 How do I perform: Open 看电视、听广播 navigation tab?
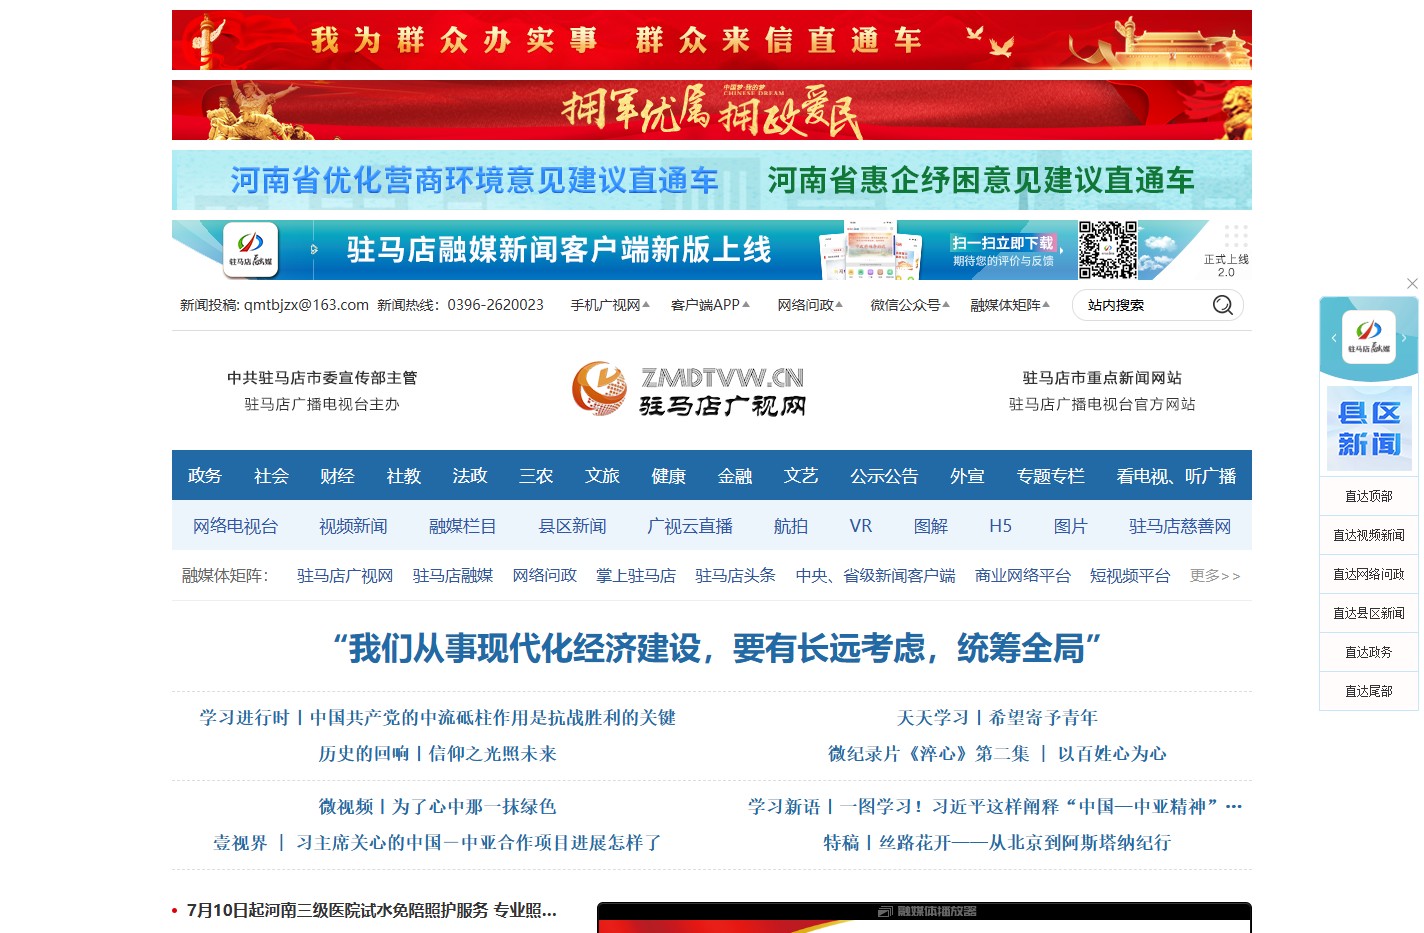[1177, 476]
